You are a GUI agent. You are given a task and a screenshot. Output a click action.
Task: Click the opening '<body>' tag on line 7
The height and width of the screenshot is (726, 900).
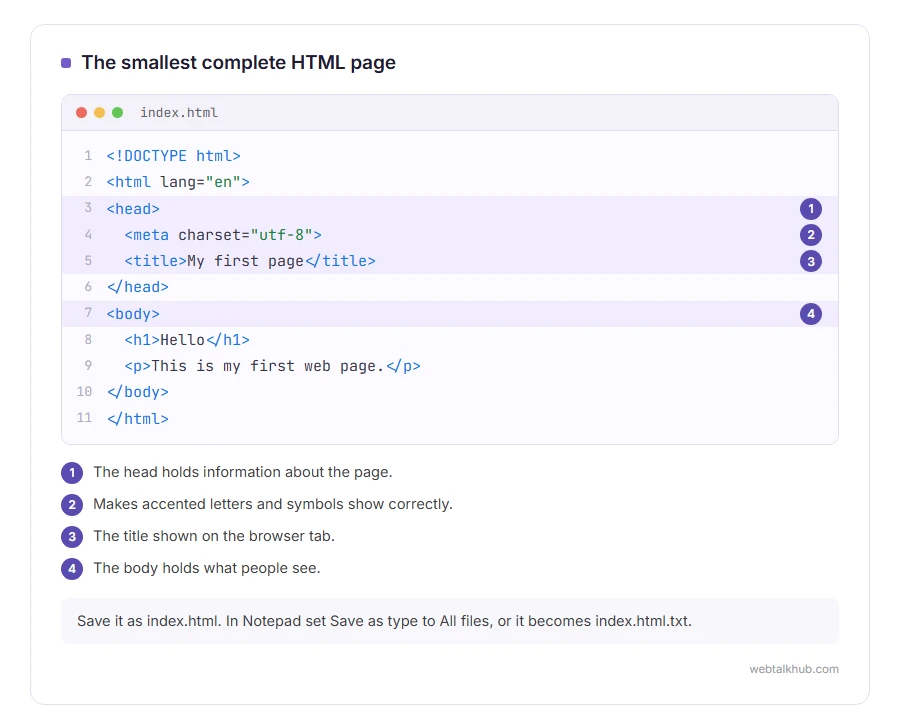(133, 314)
